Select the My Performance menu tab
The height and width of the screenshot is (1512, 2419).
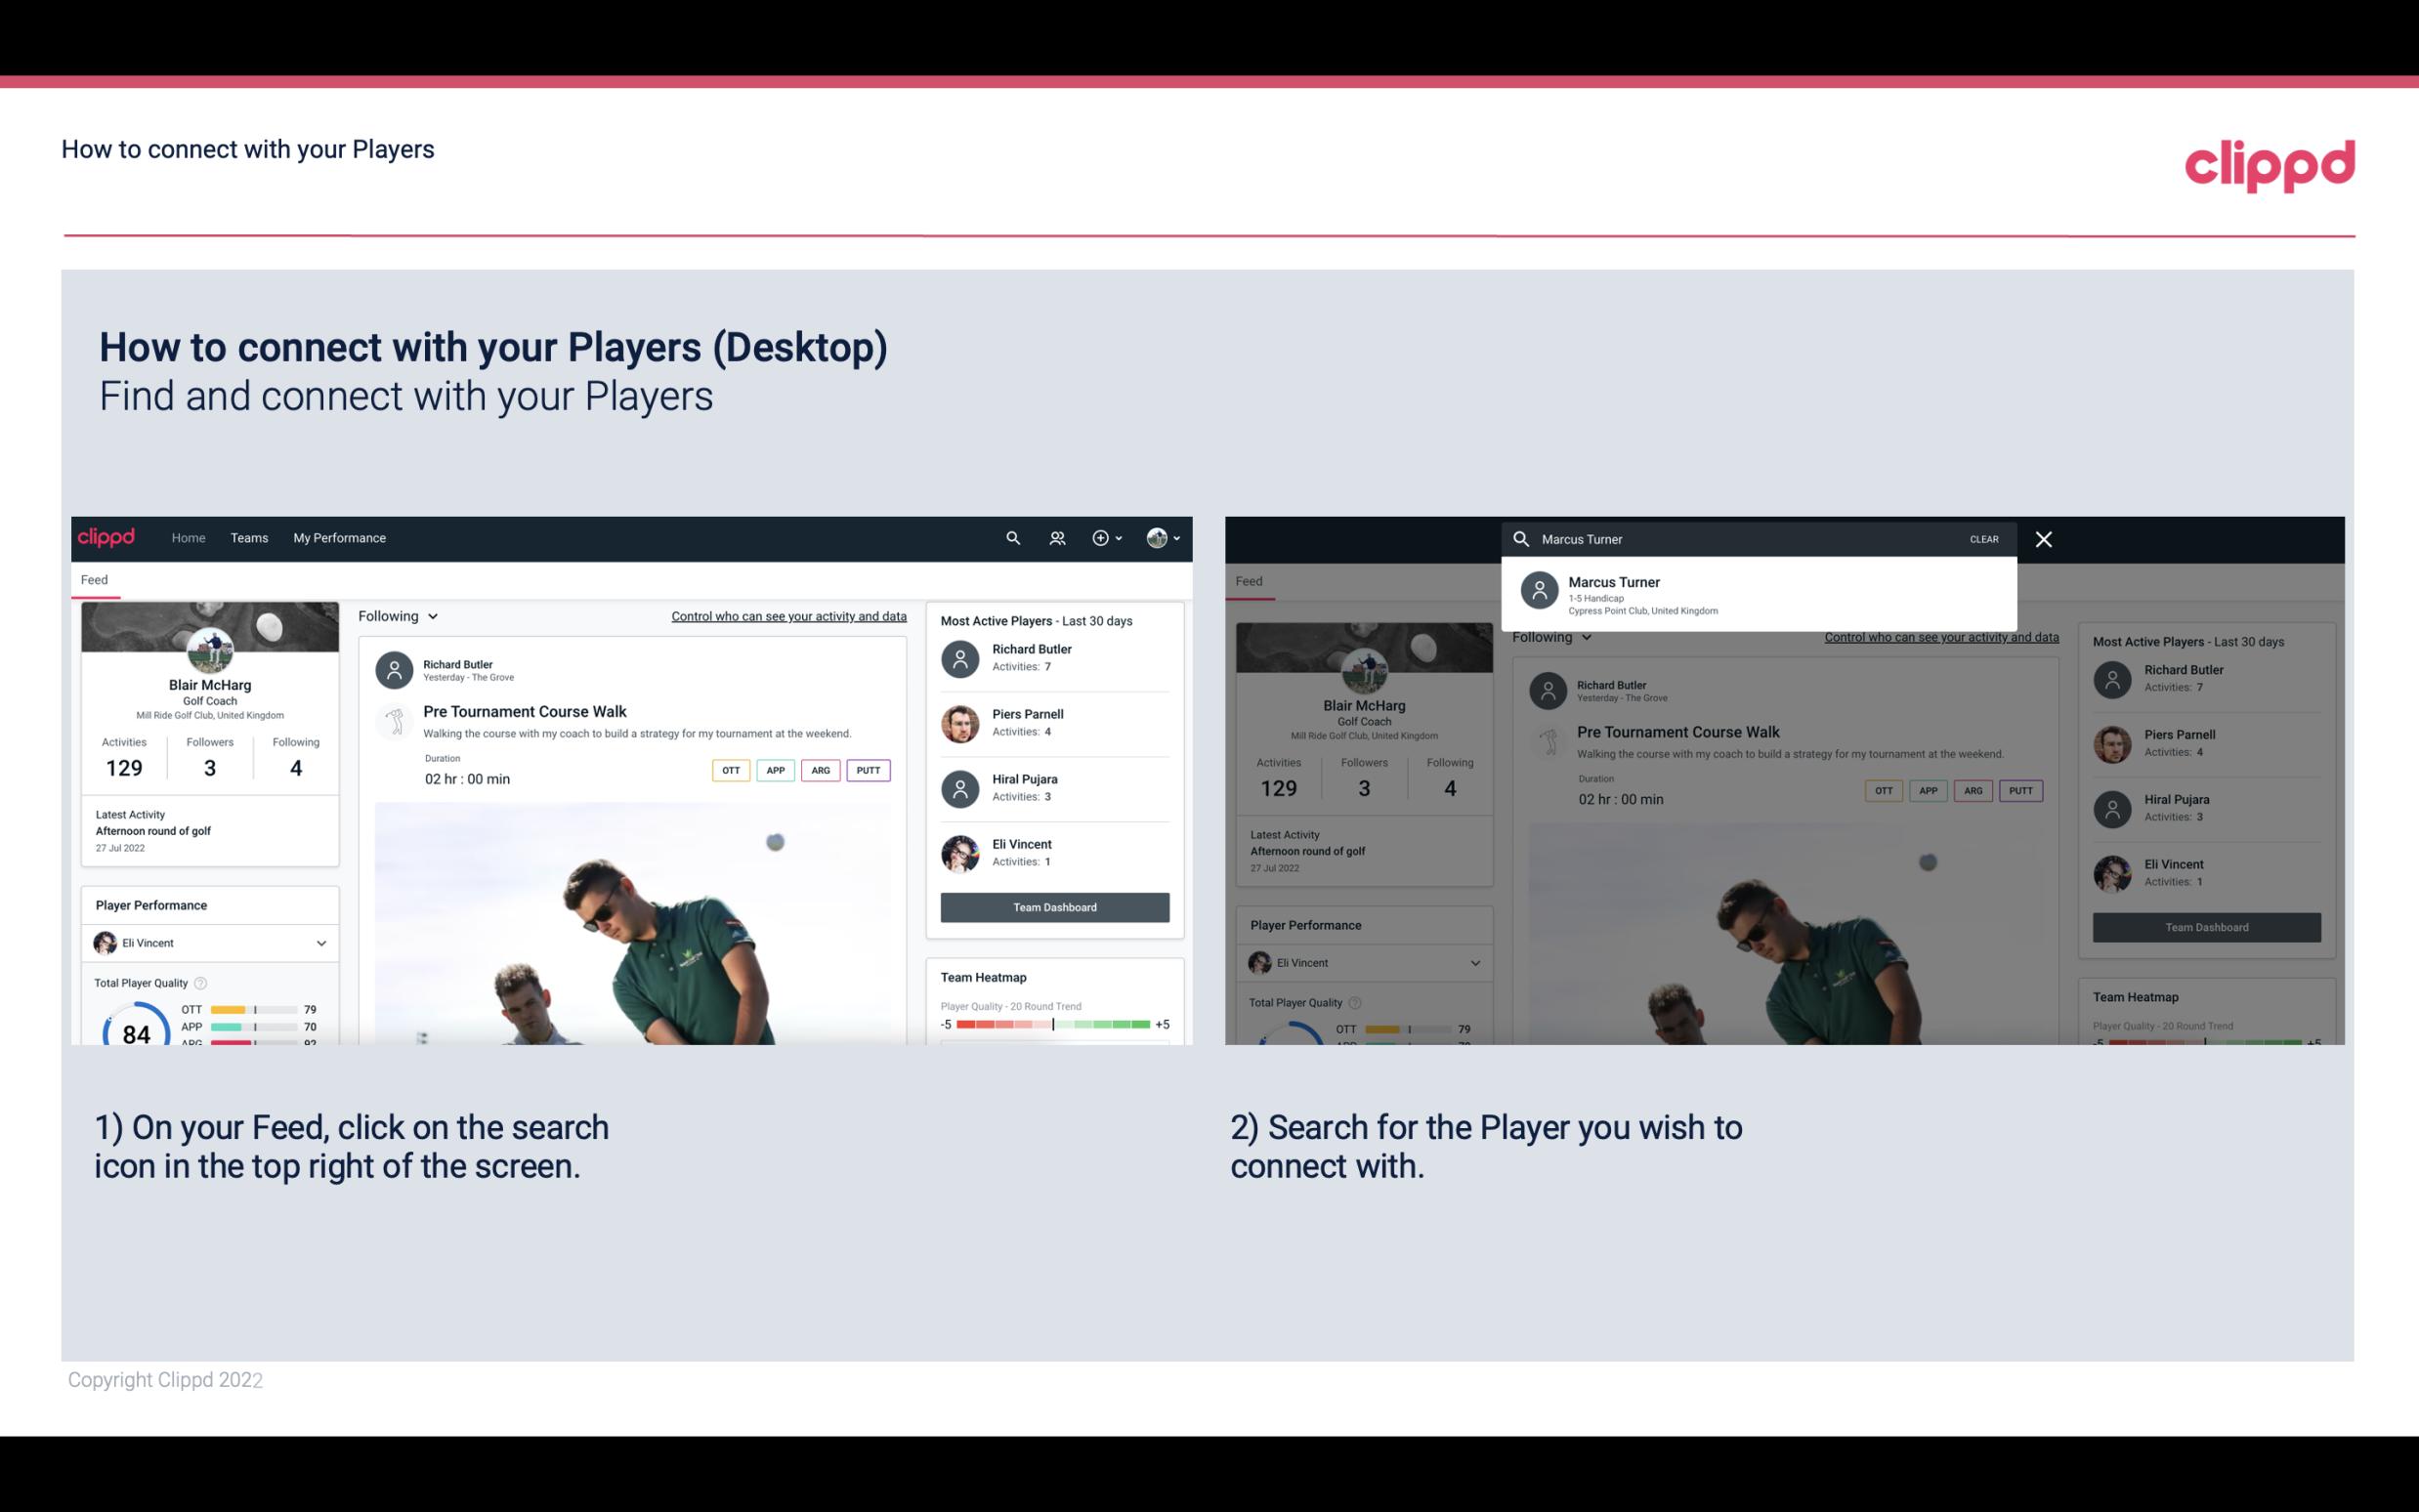pos(338,536)
